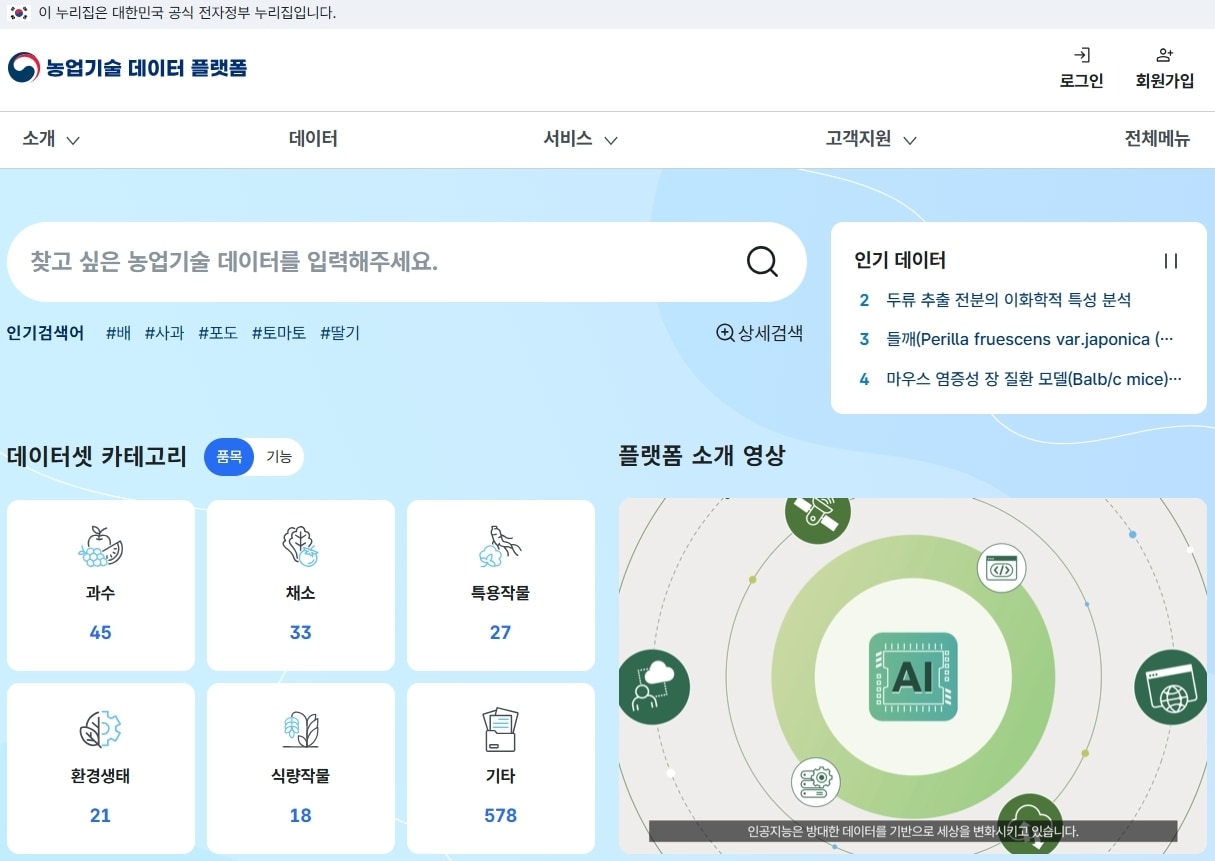Click the 기타 documents icon

pos(500,730)
